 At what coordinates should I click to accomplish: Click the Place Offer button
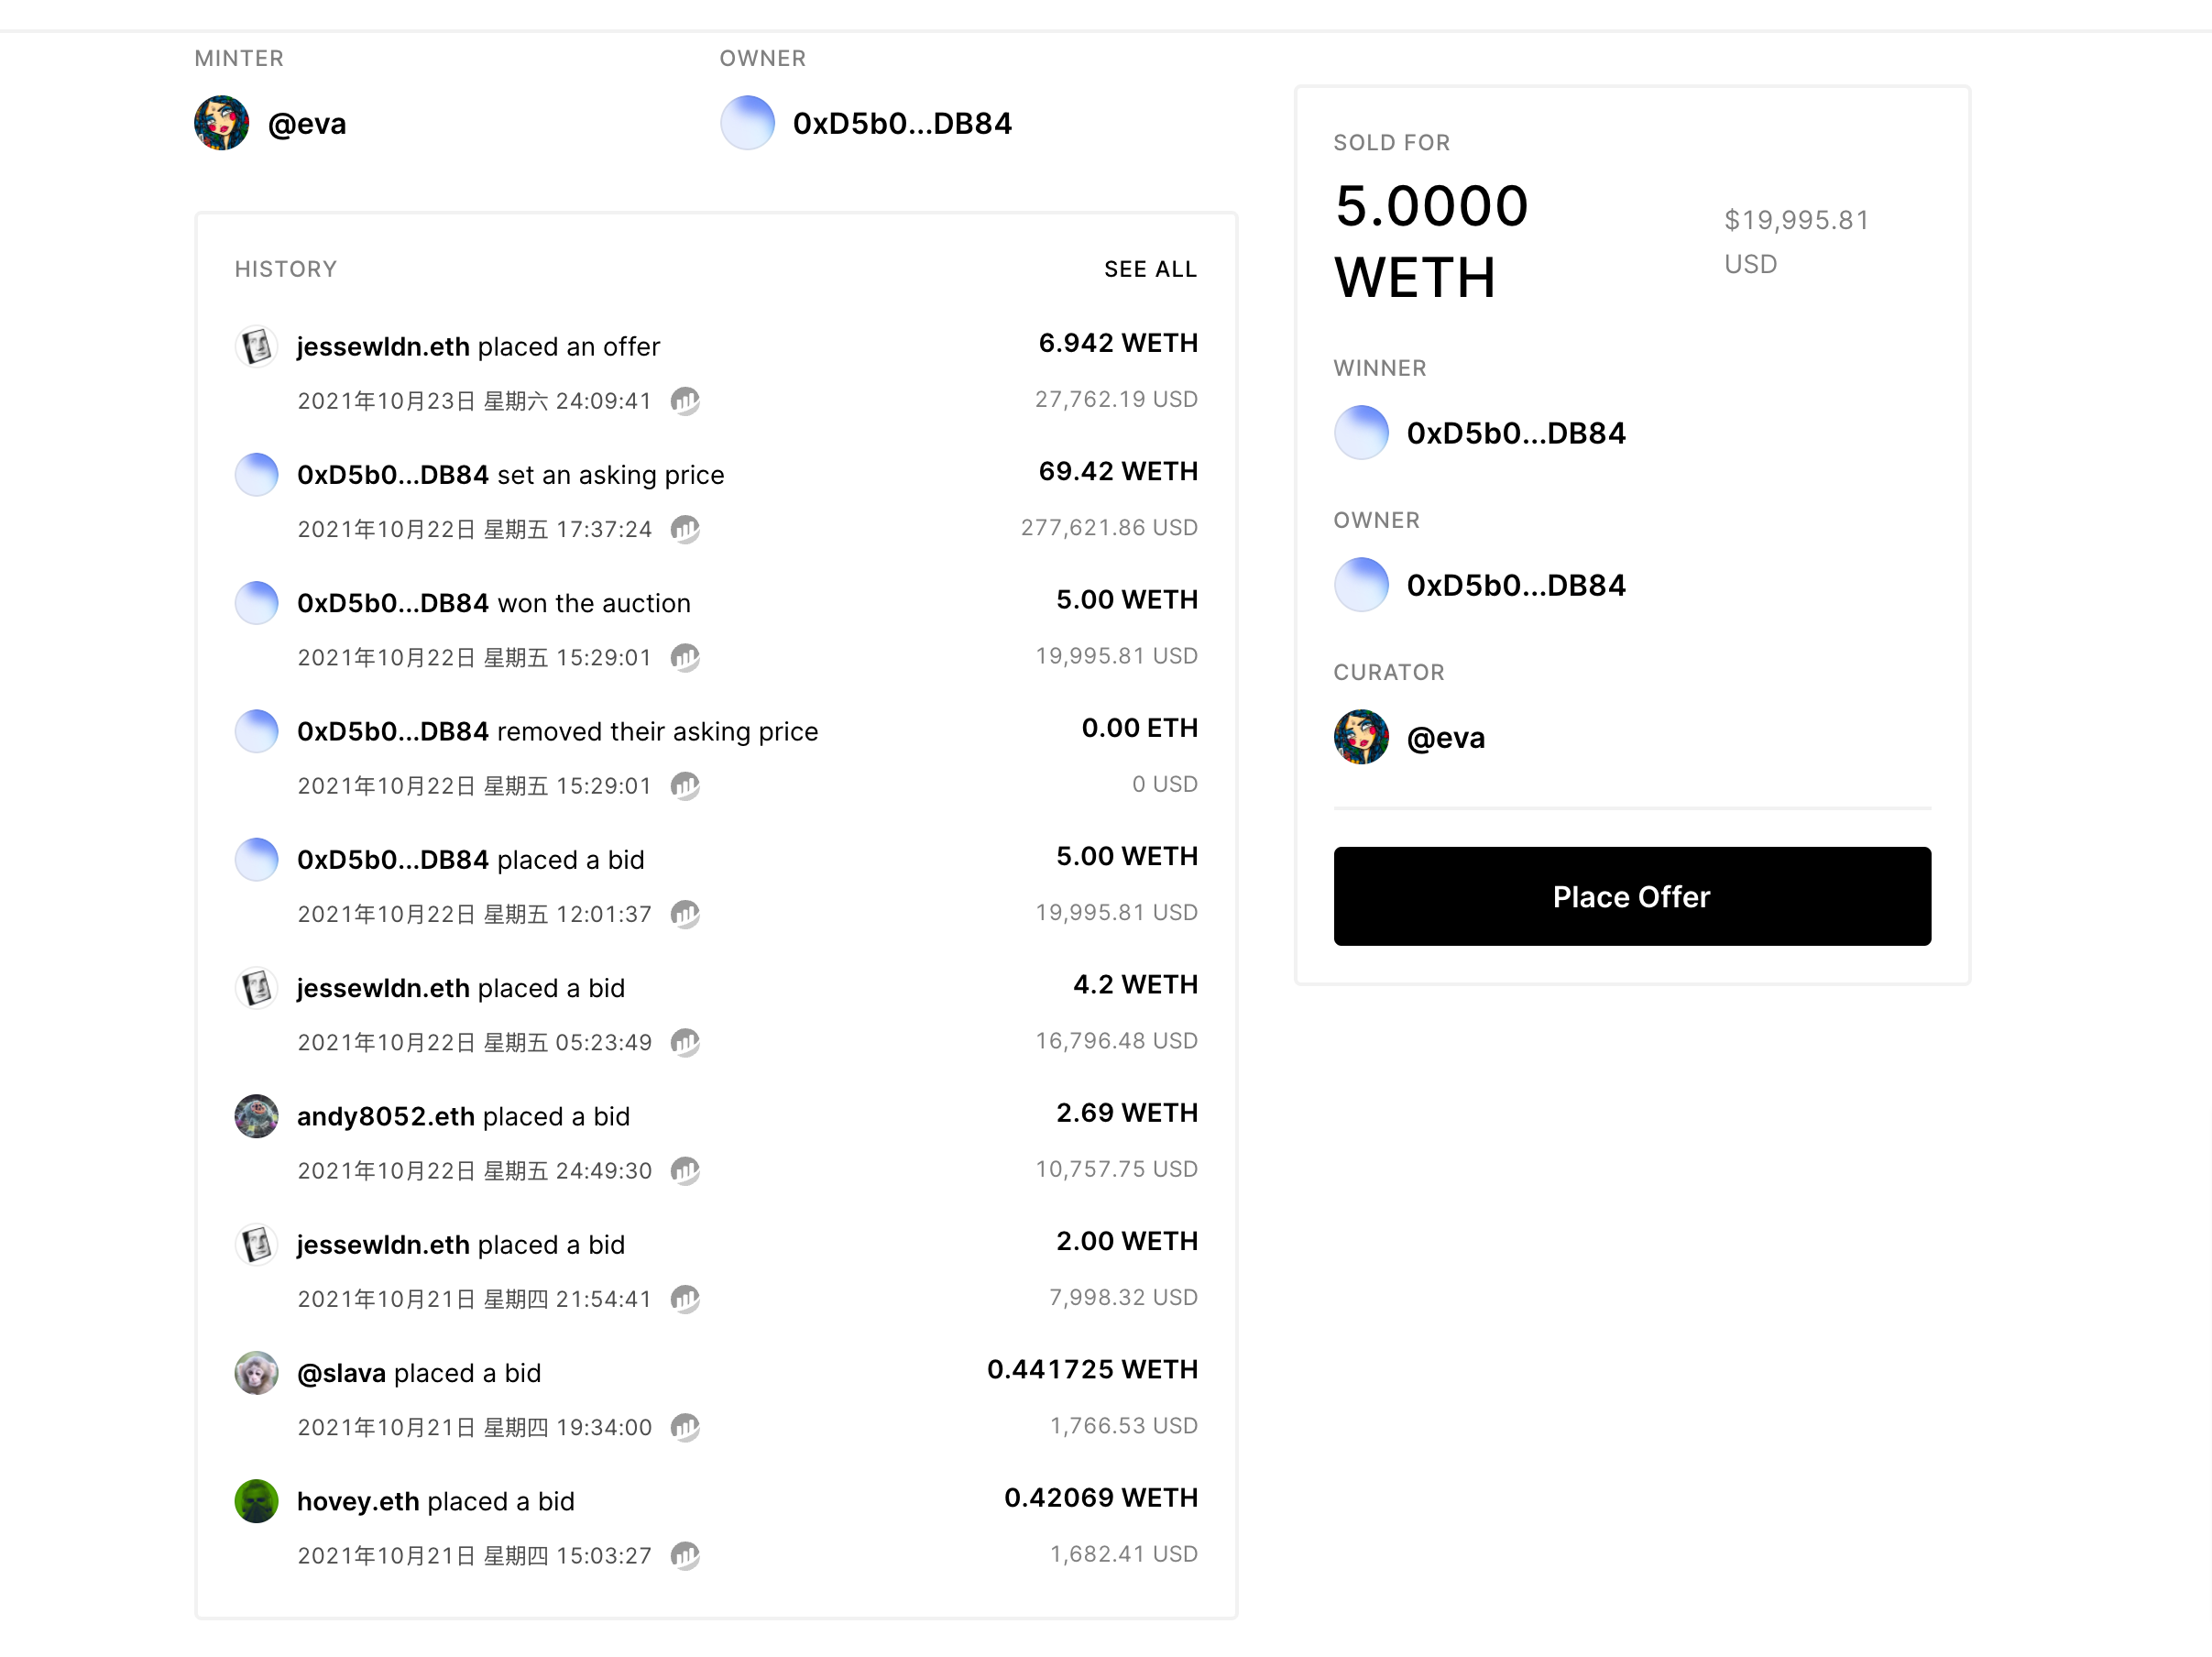pos(1632,896)
